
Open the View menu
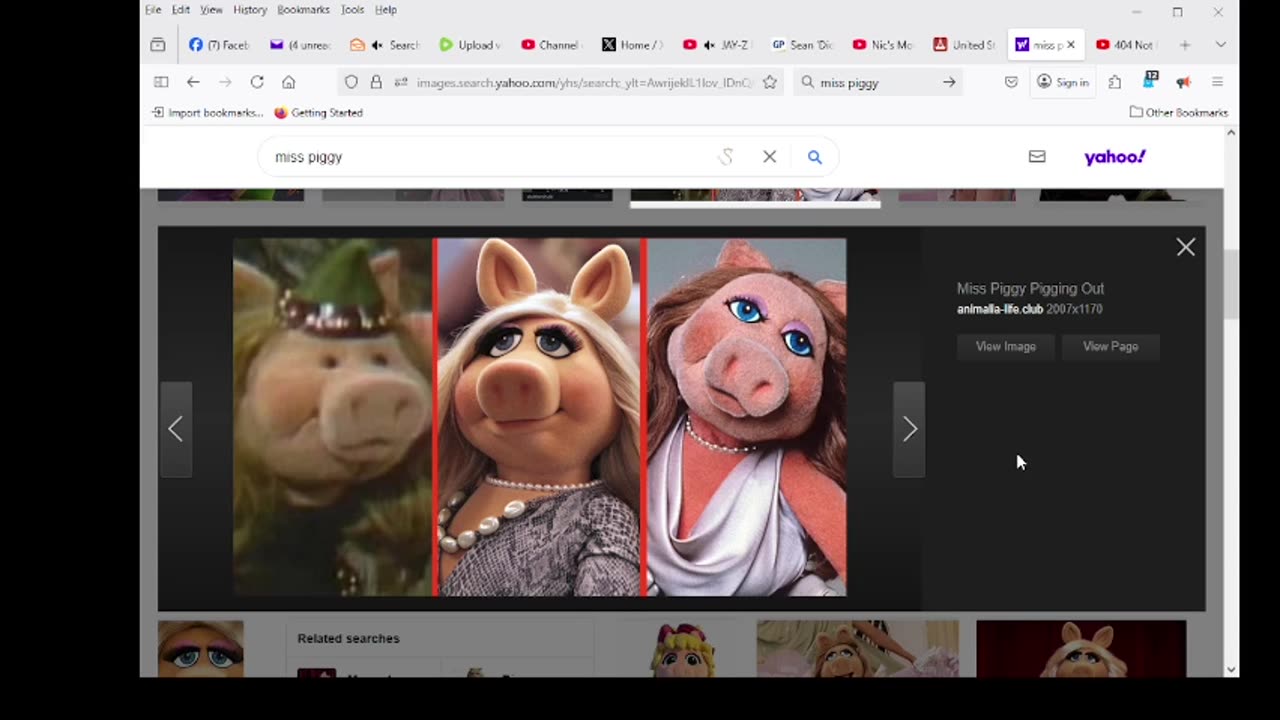pyautogui.click(x=211, y=10)
